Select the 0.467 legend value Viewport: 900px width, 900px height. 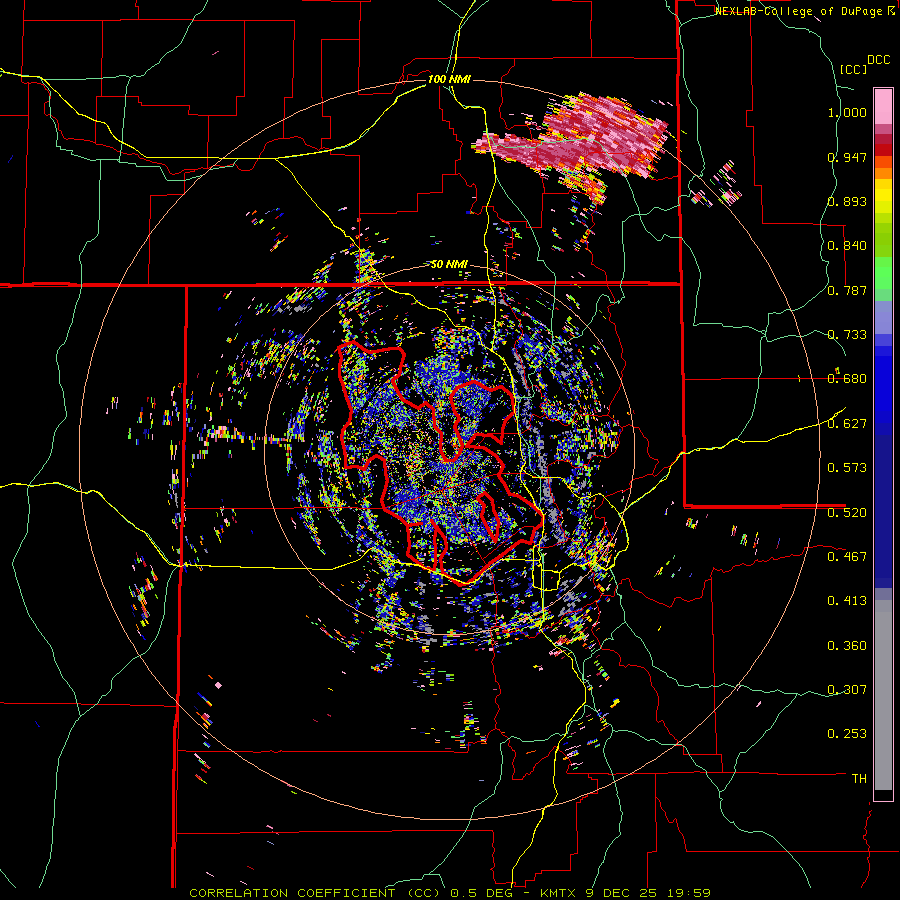pyautogui.click(x=847, y=556)
